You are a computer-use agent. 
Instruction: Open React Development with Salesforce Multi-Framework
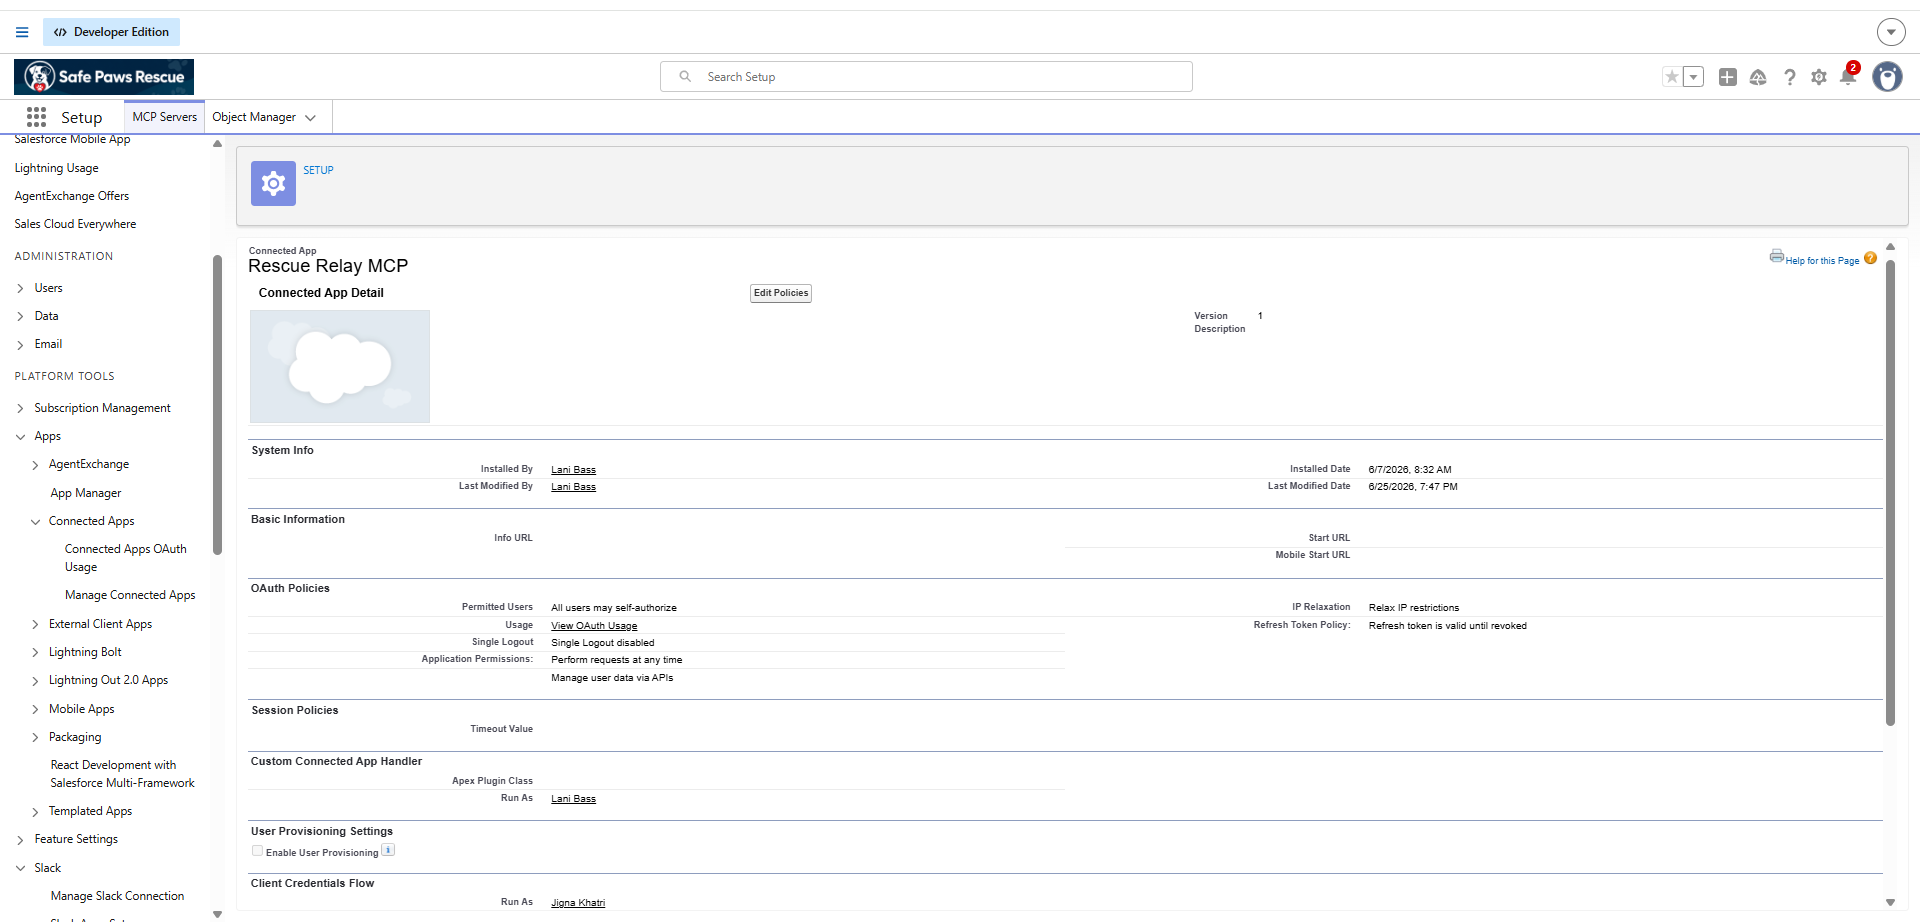[123, 774]
